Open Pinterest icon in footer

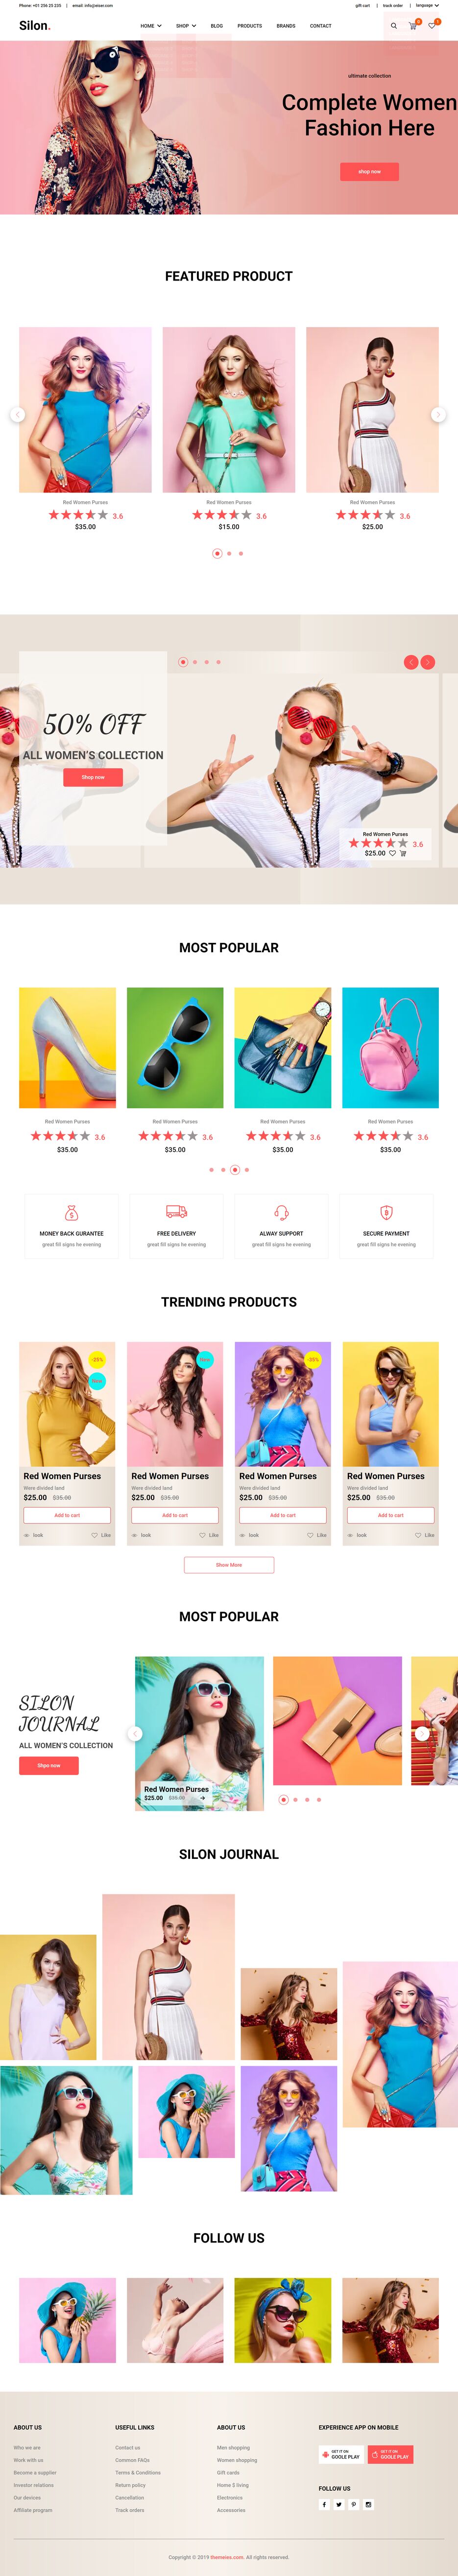(x=353, y=2504)
